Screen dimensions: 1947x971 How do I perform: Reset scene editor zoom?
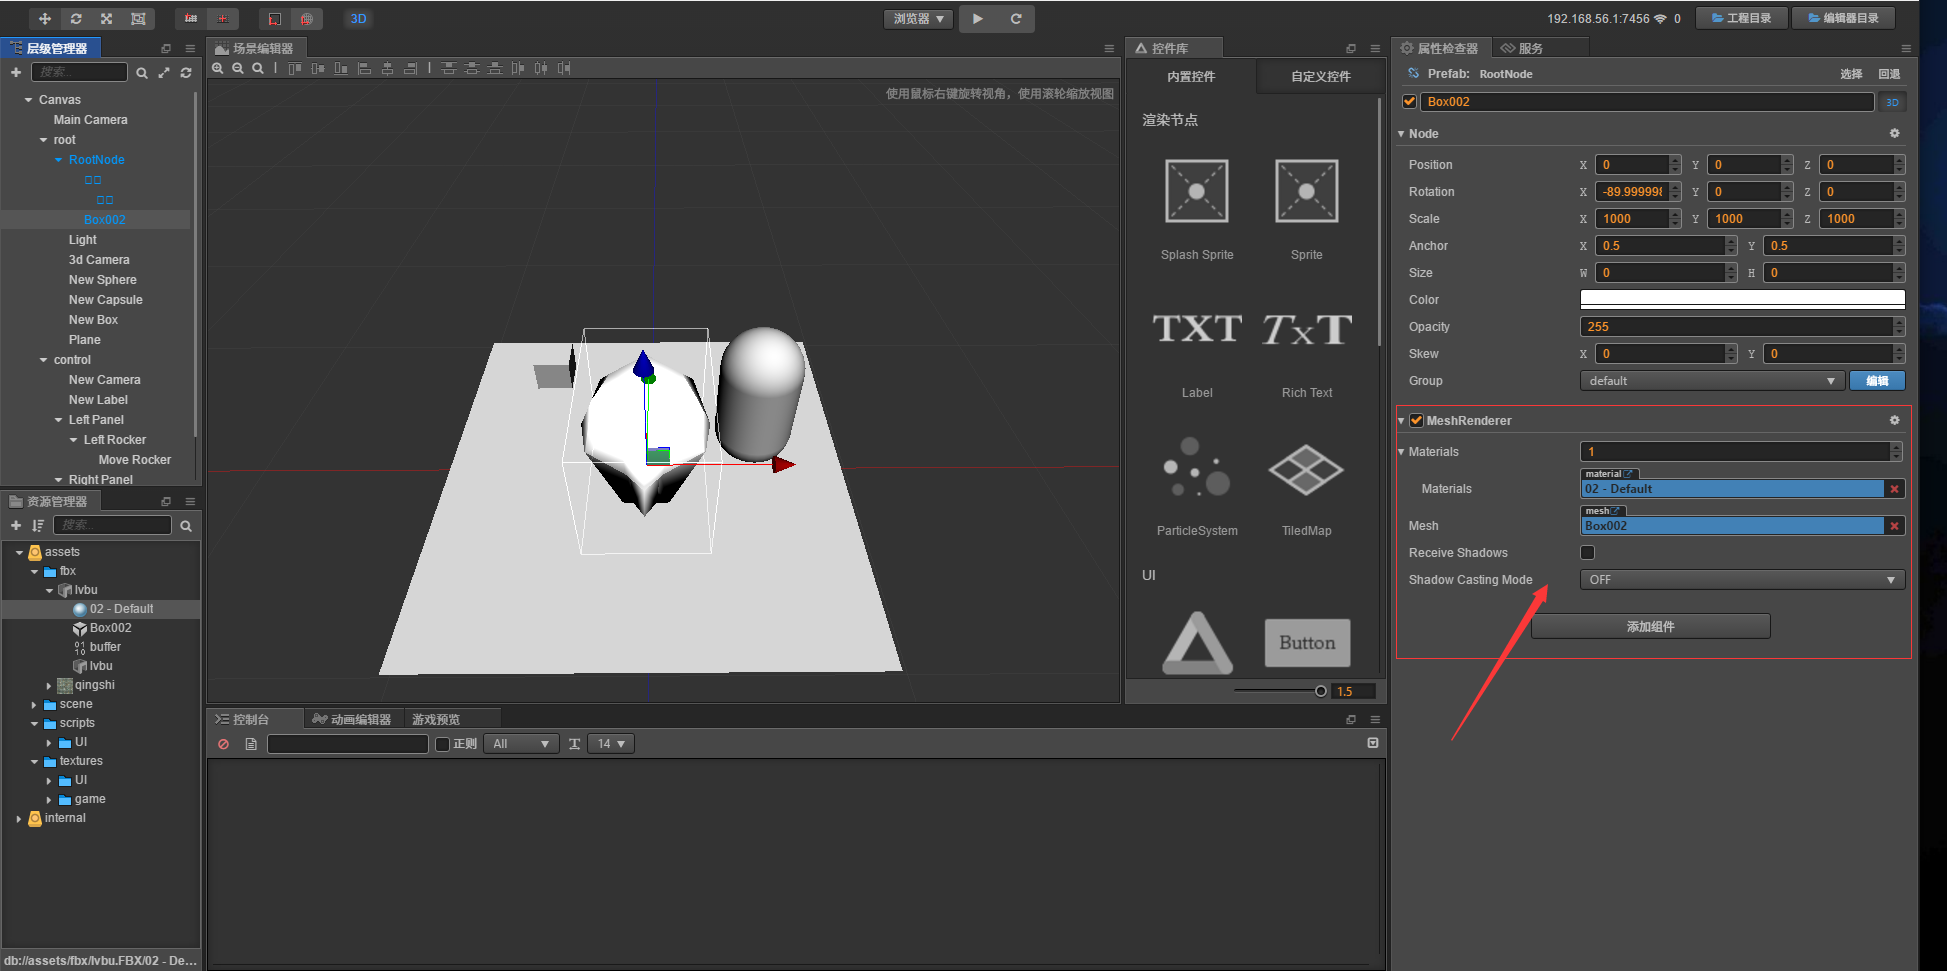coord(258,68)
